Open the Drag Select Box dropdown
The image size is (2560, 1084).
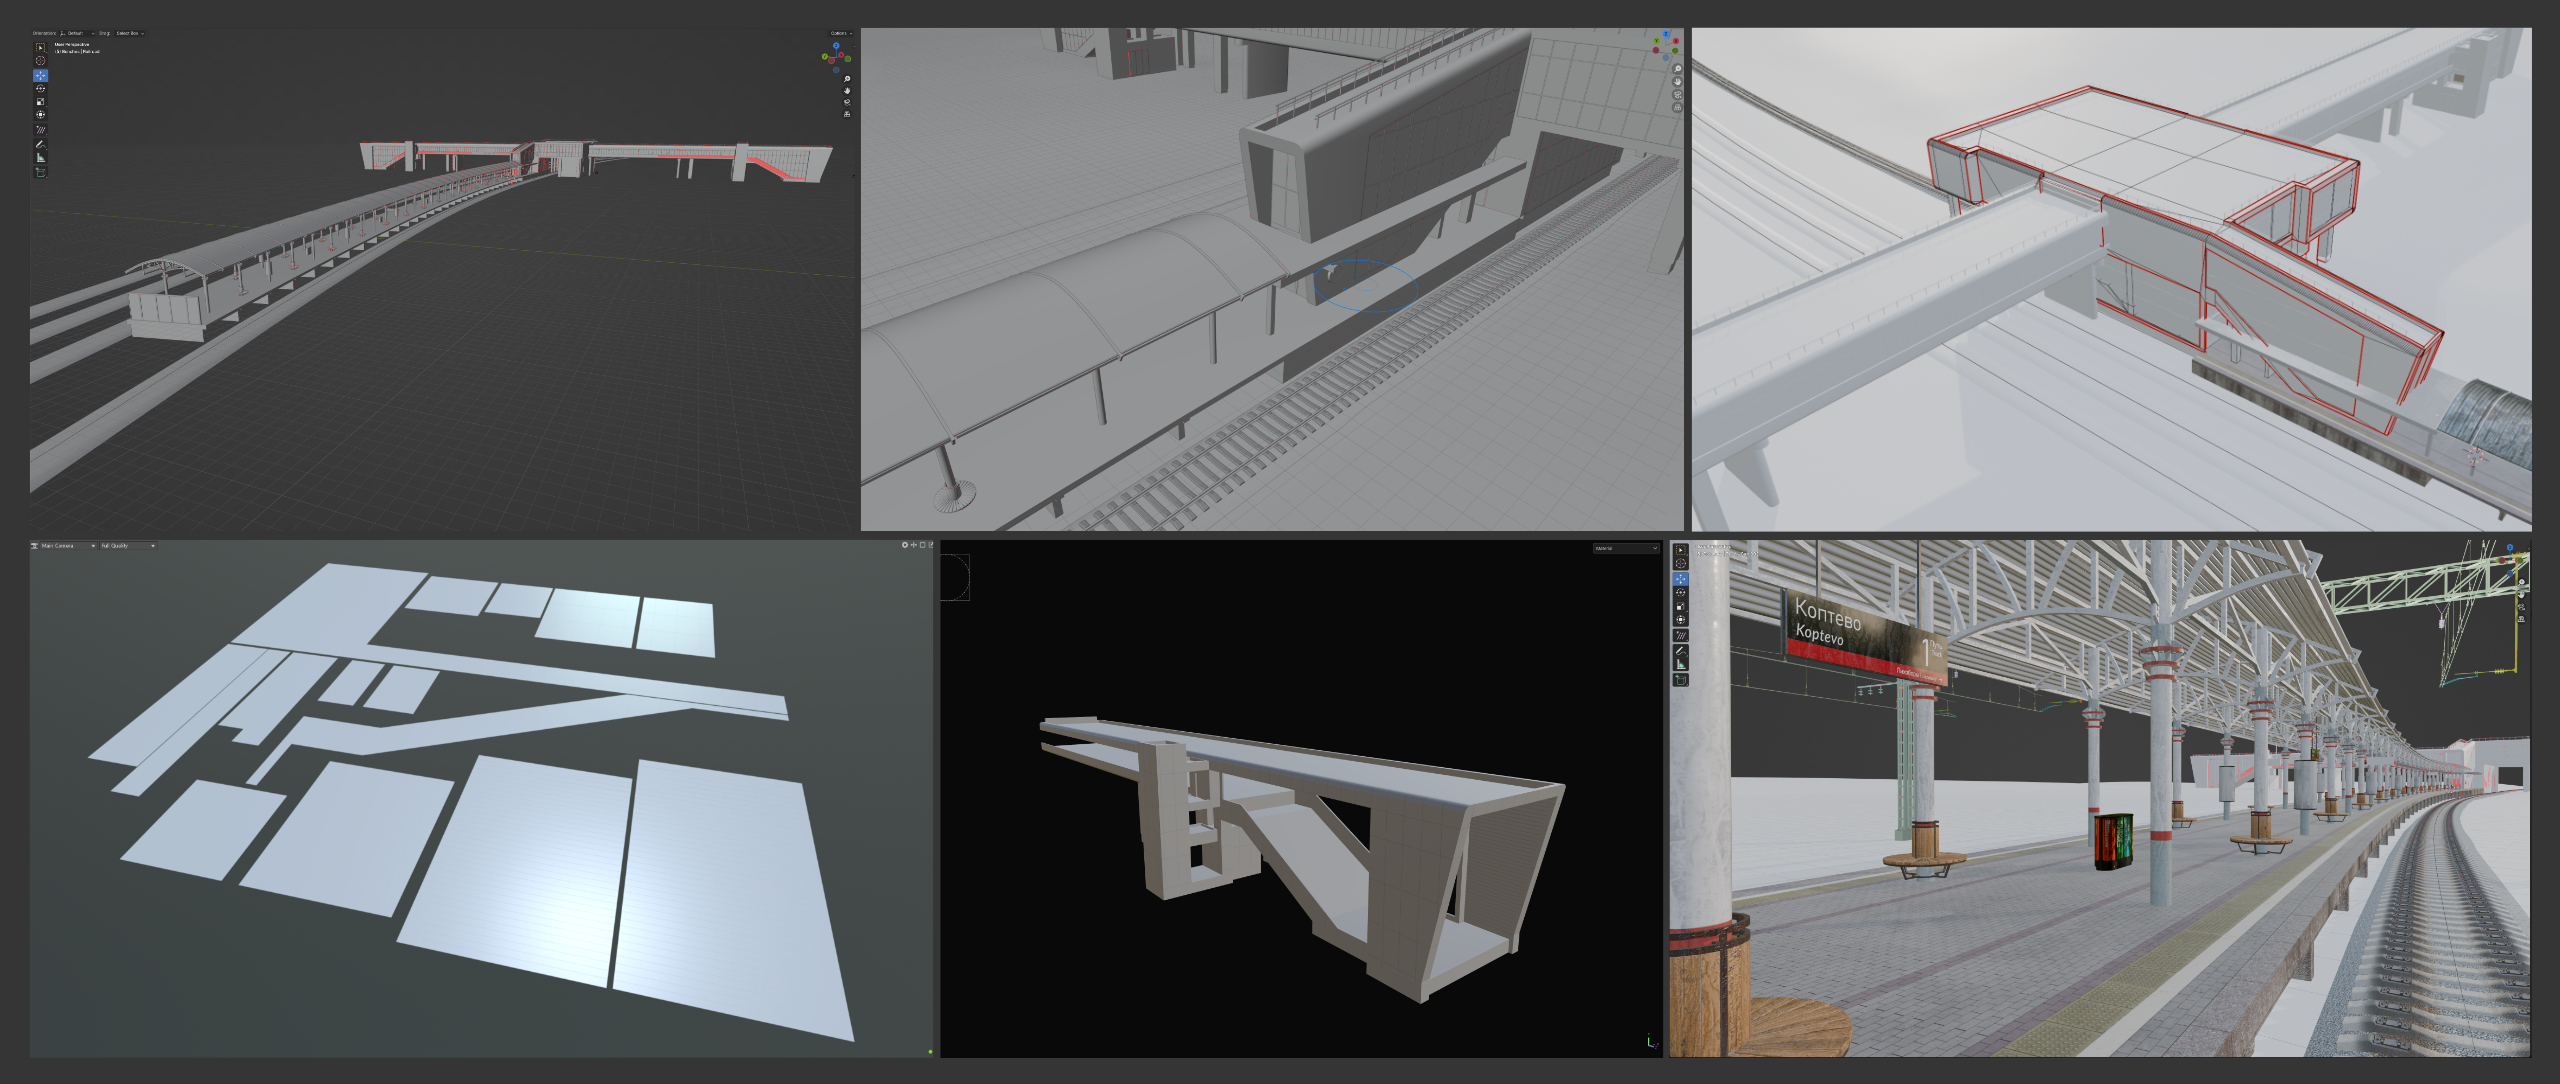tap(130, 33)
